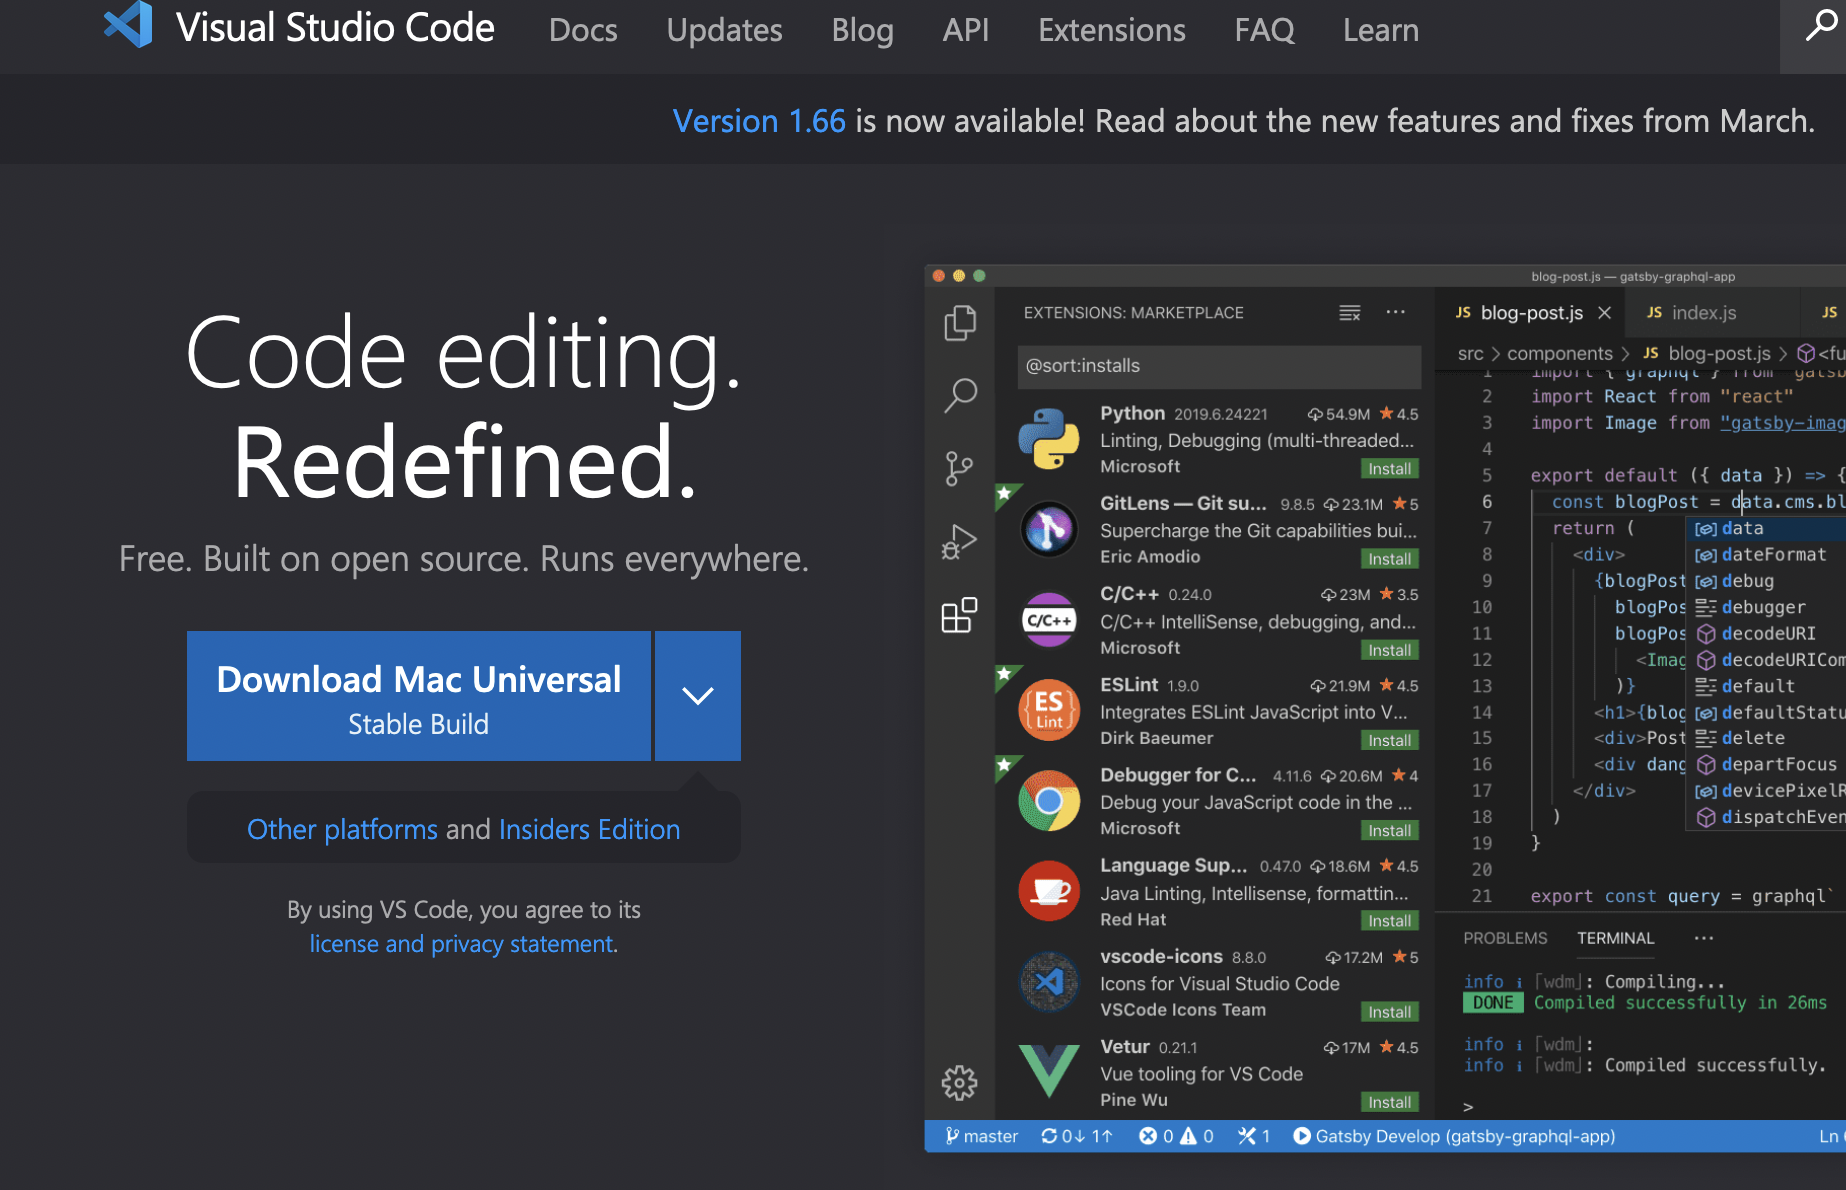1846x1190 pixels.
Task: Choose 'delete' autocomplete suggestion
Action: pos(1766,738)
